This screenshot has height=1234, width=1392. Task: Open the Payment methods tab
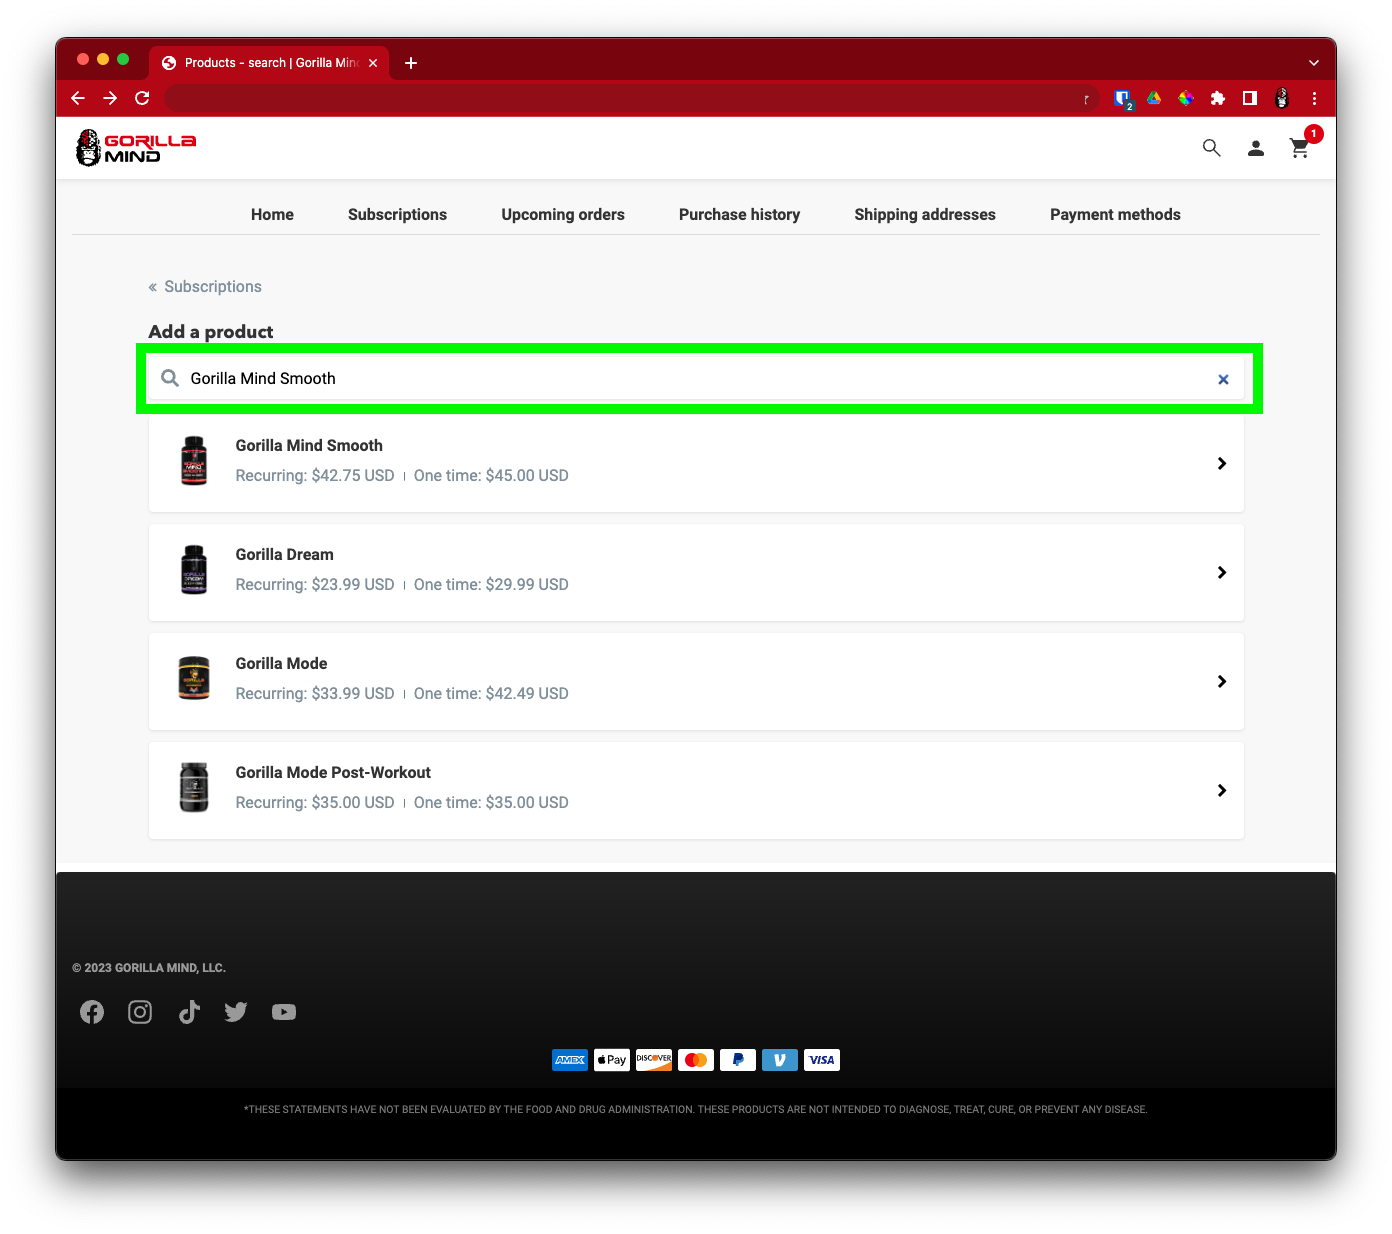click(1115, 214)
